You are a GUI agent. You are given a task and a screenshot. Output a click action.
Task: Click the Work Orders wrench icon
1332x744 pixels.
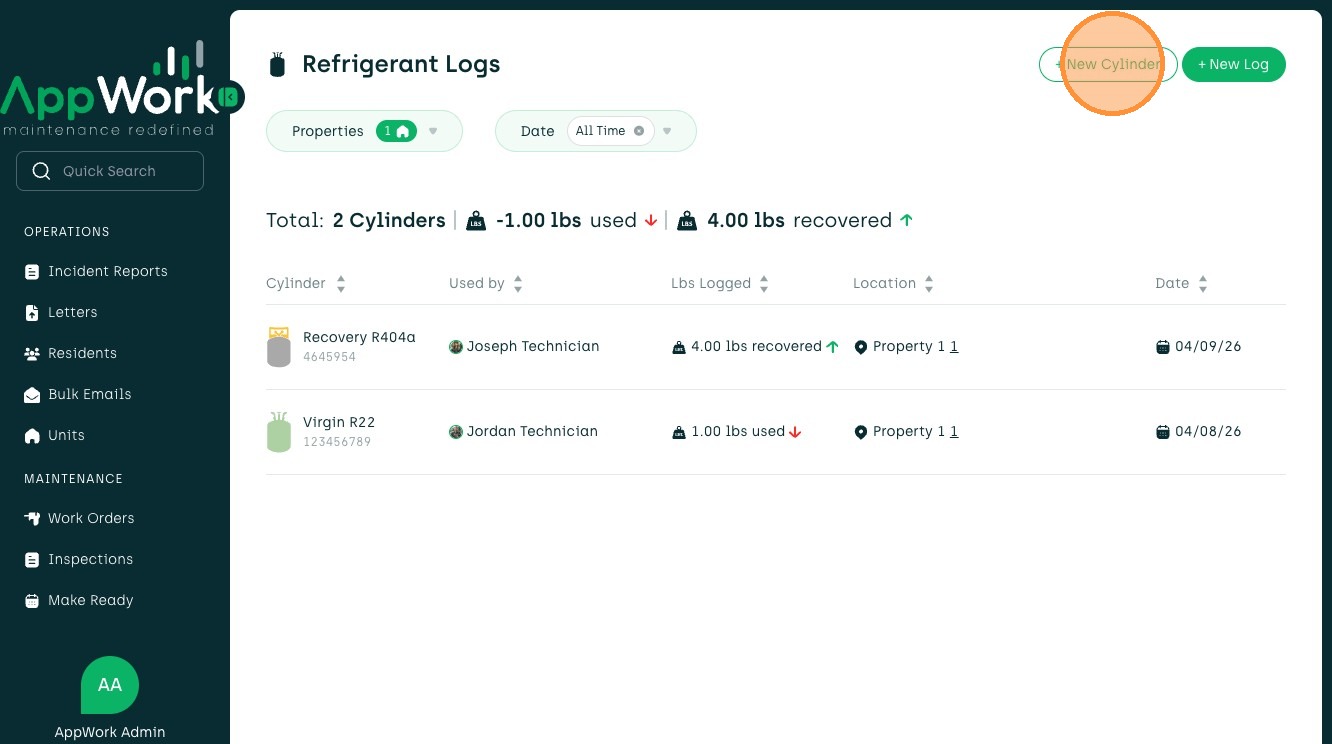click(x=32, y=518)
